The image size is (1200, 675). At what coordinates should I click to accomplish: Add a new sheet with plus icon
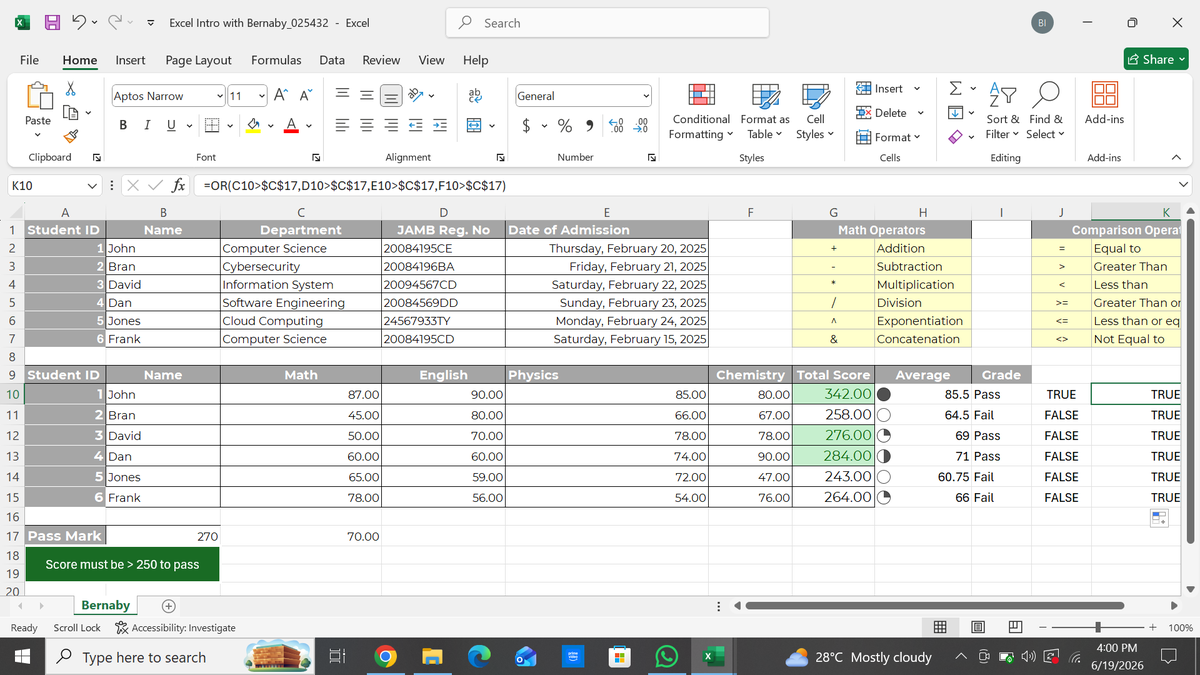pos(169,606)
